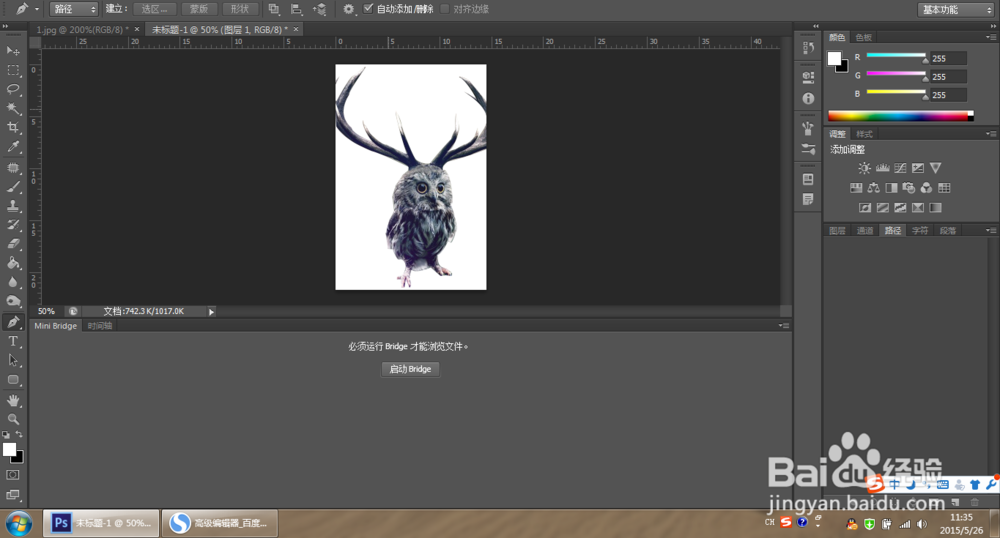
Task: Open pen options gear menu
Action: [348, 9]
